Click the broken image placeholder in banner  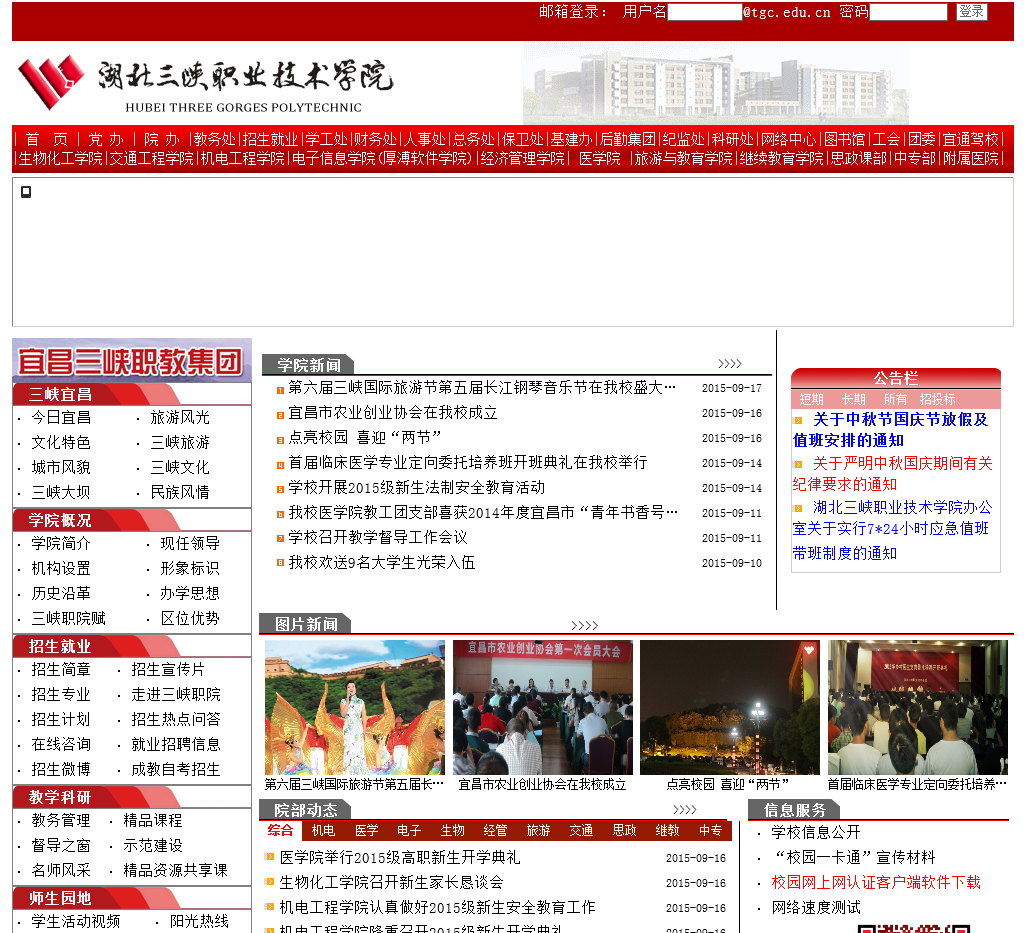(26, 192)
